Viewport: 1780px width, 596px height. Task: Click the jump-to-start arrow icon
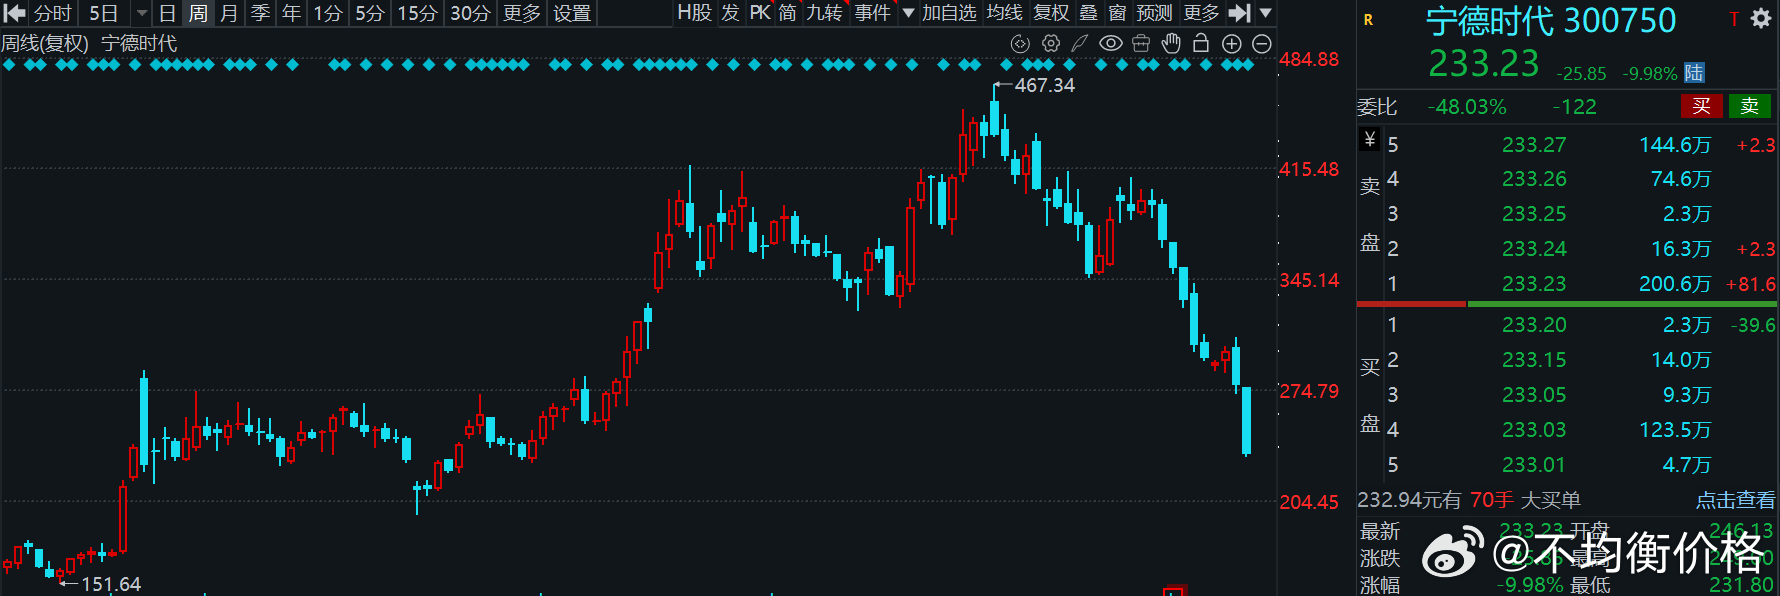click(x=15, y=13)
